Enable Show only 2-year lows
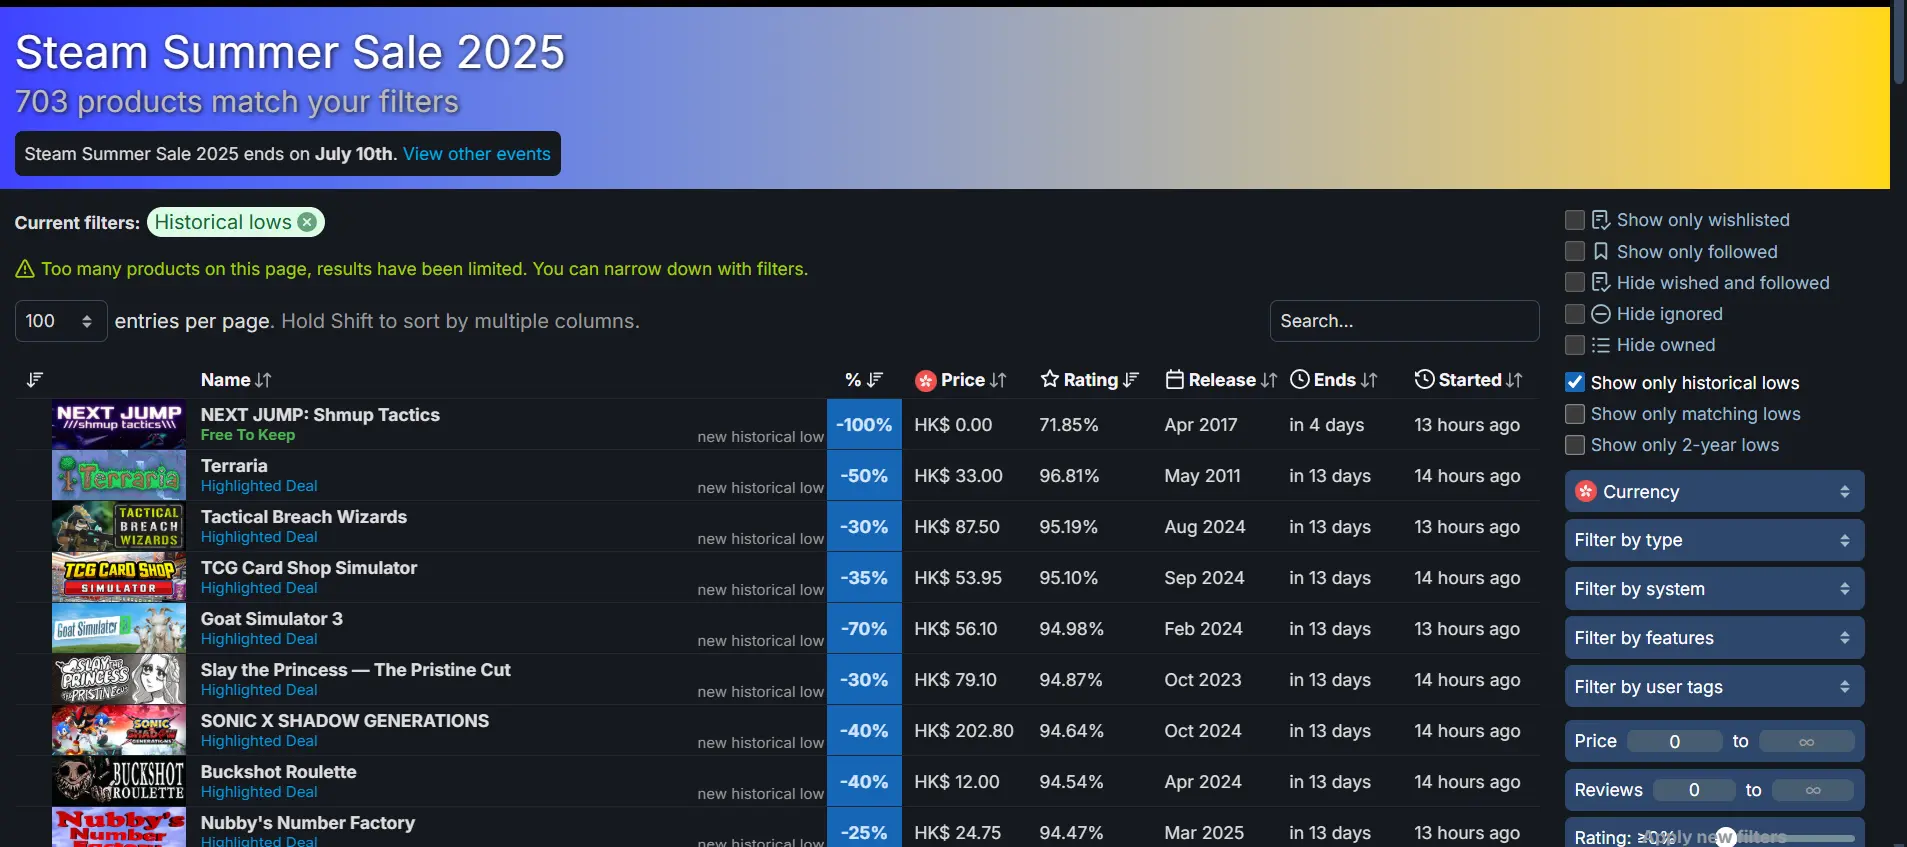This screenshot has height=847, width=1907. (1575, 445)
